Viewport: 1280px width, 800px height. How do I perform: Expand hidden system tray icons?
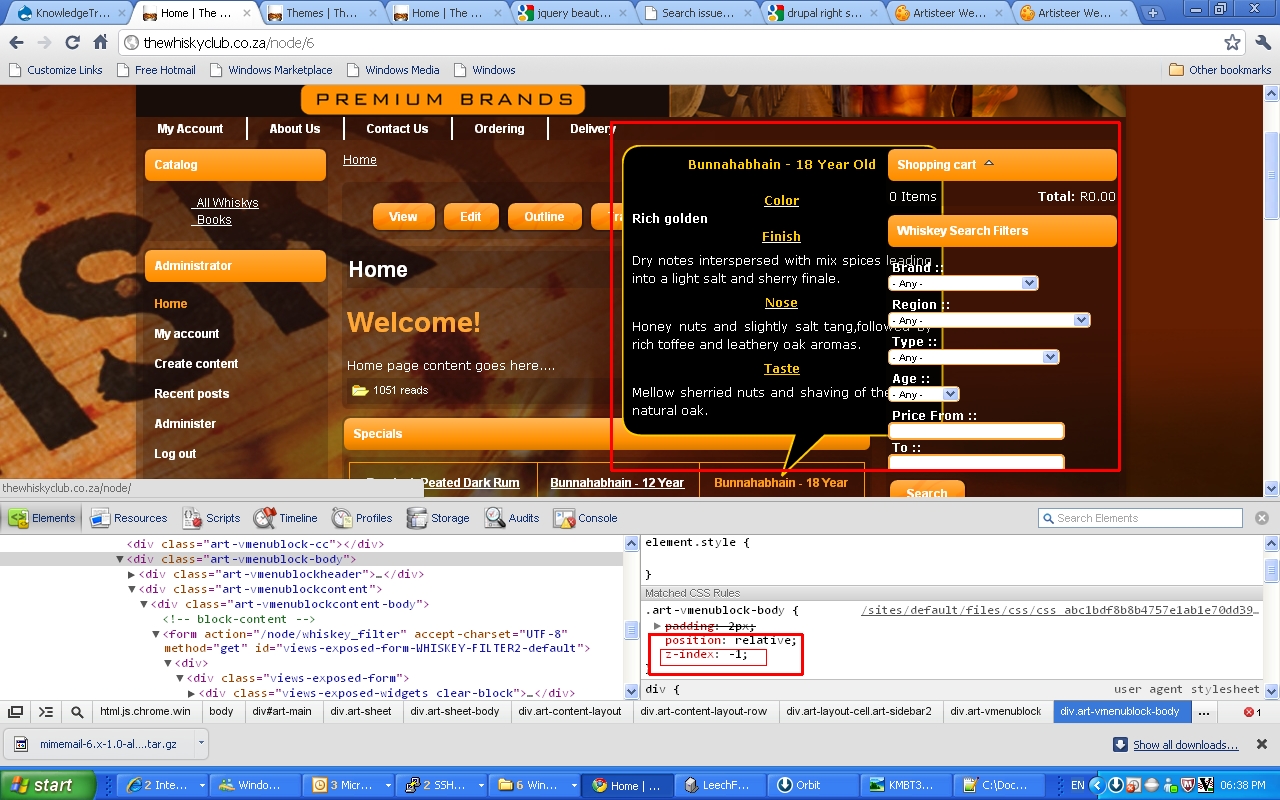tap(1097, 785)
